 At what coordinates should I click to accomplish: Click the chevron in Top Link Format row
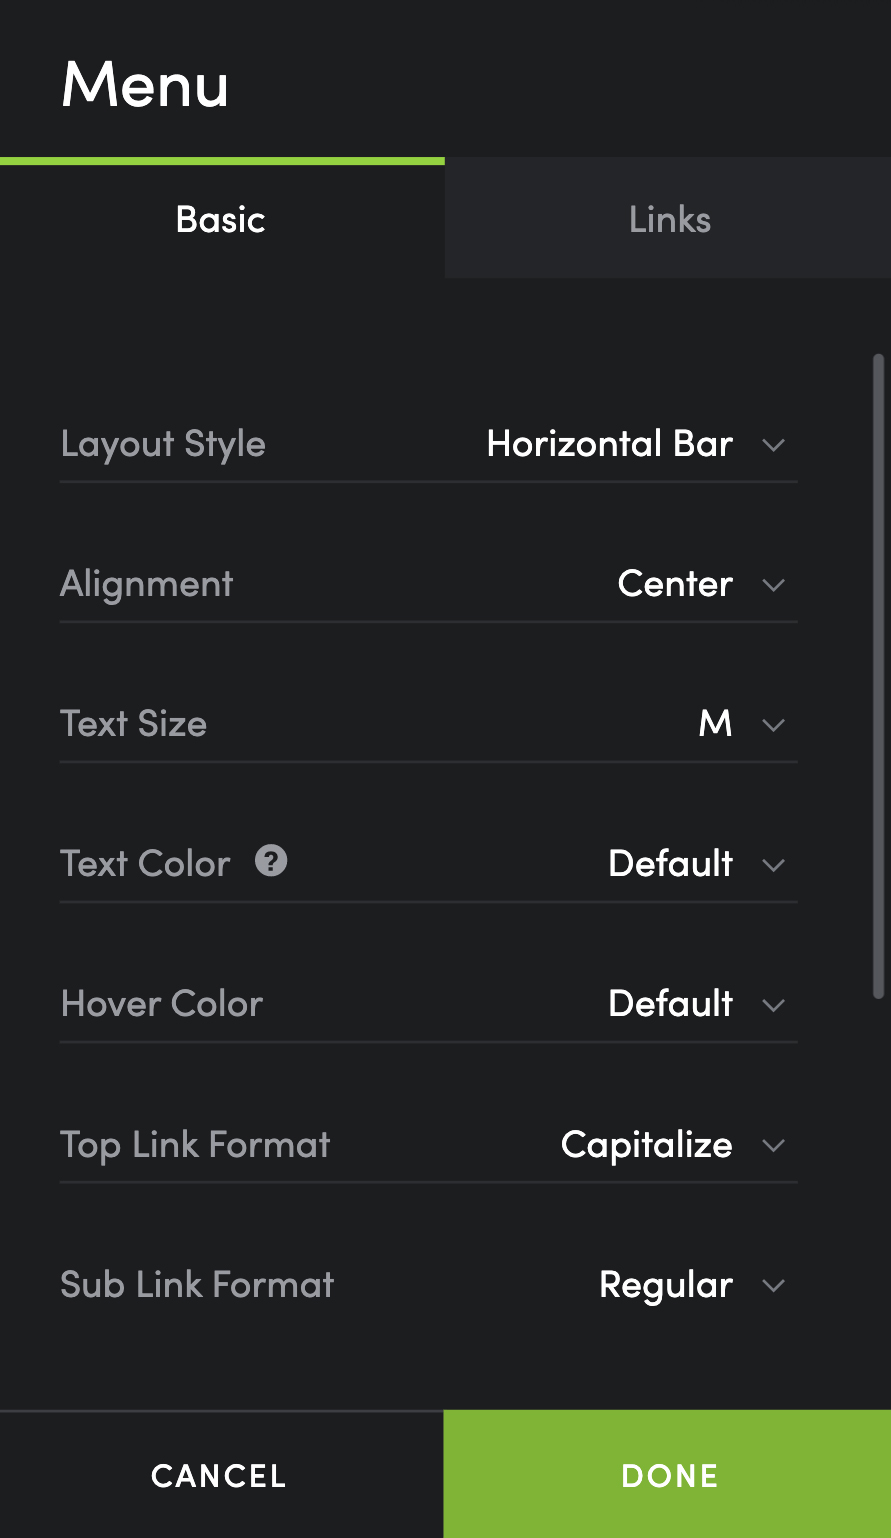pos(773,1145)
